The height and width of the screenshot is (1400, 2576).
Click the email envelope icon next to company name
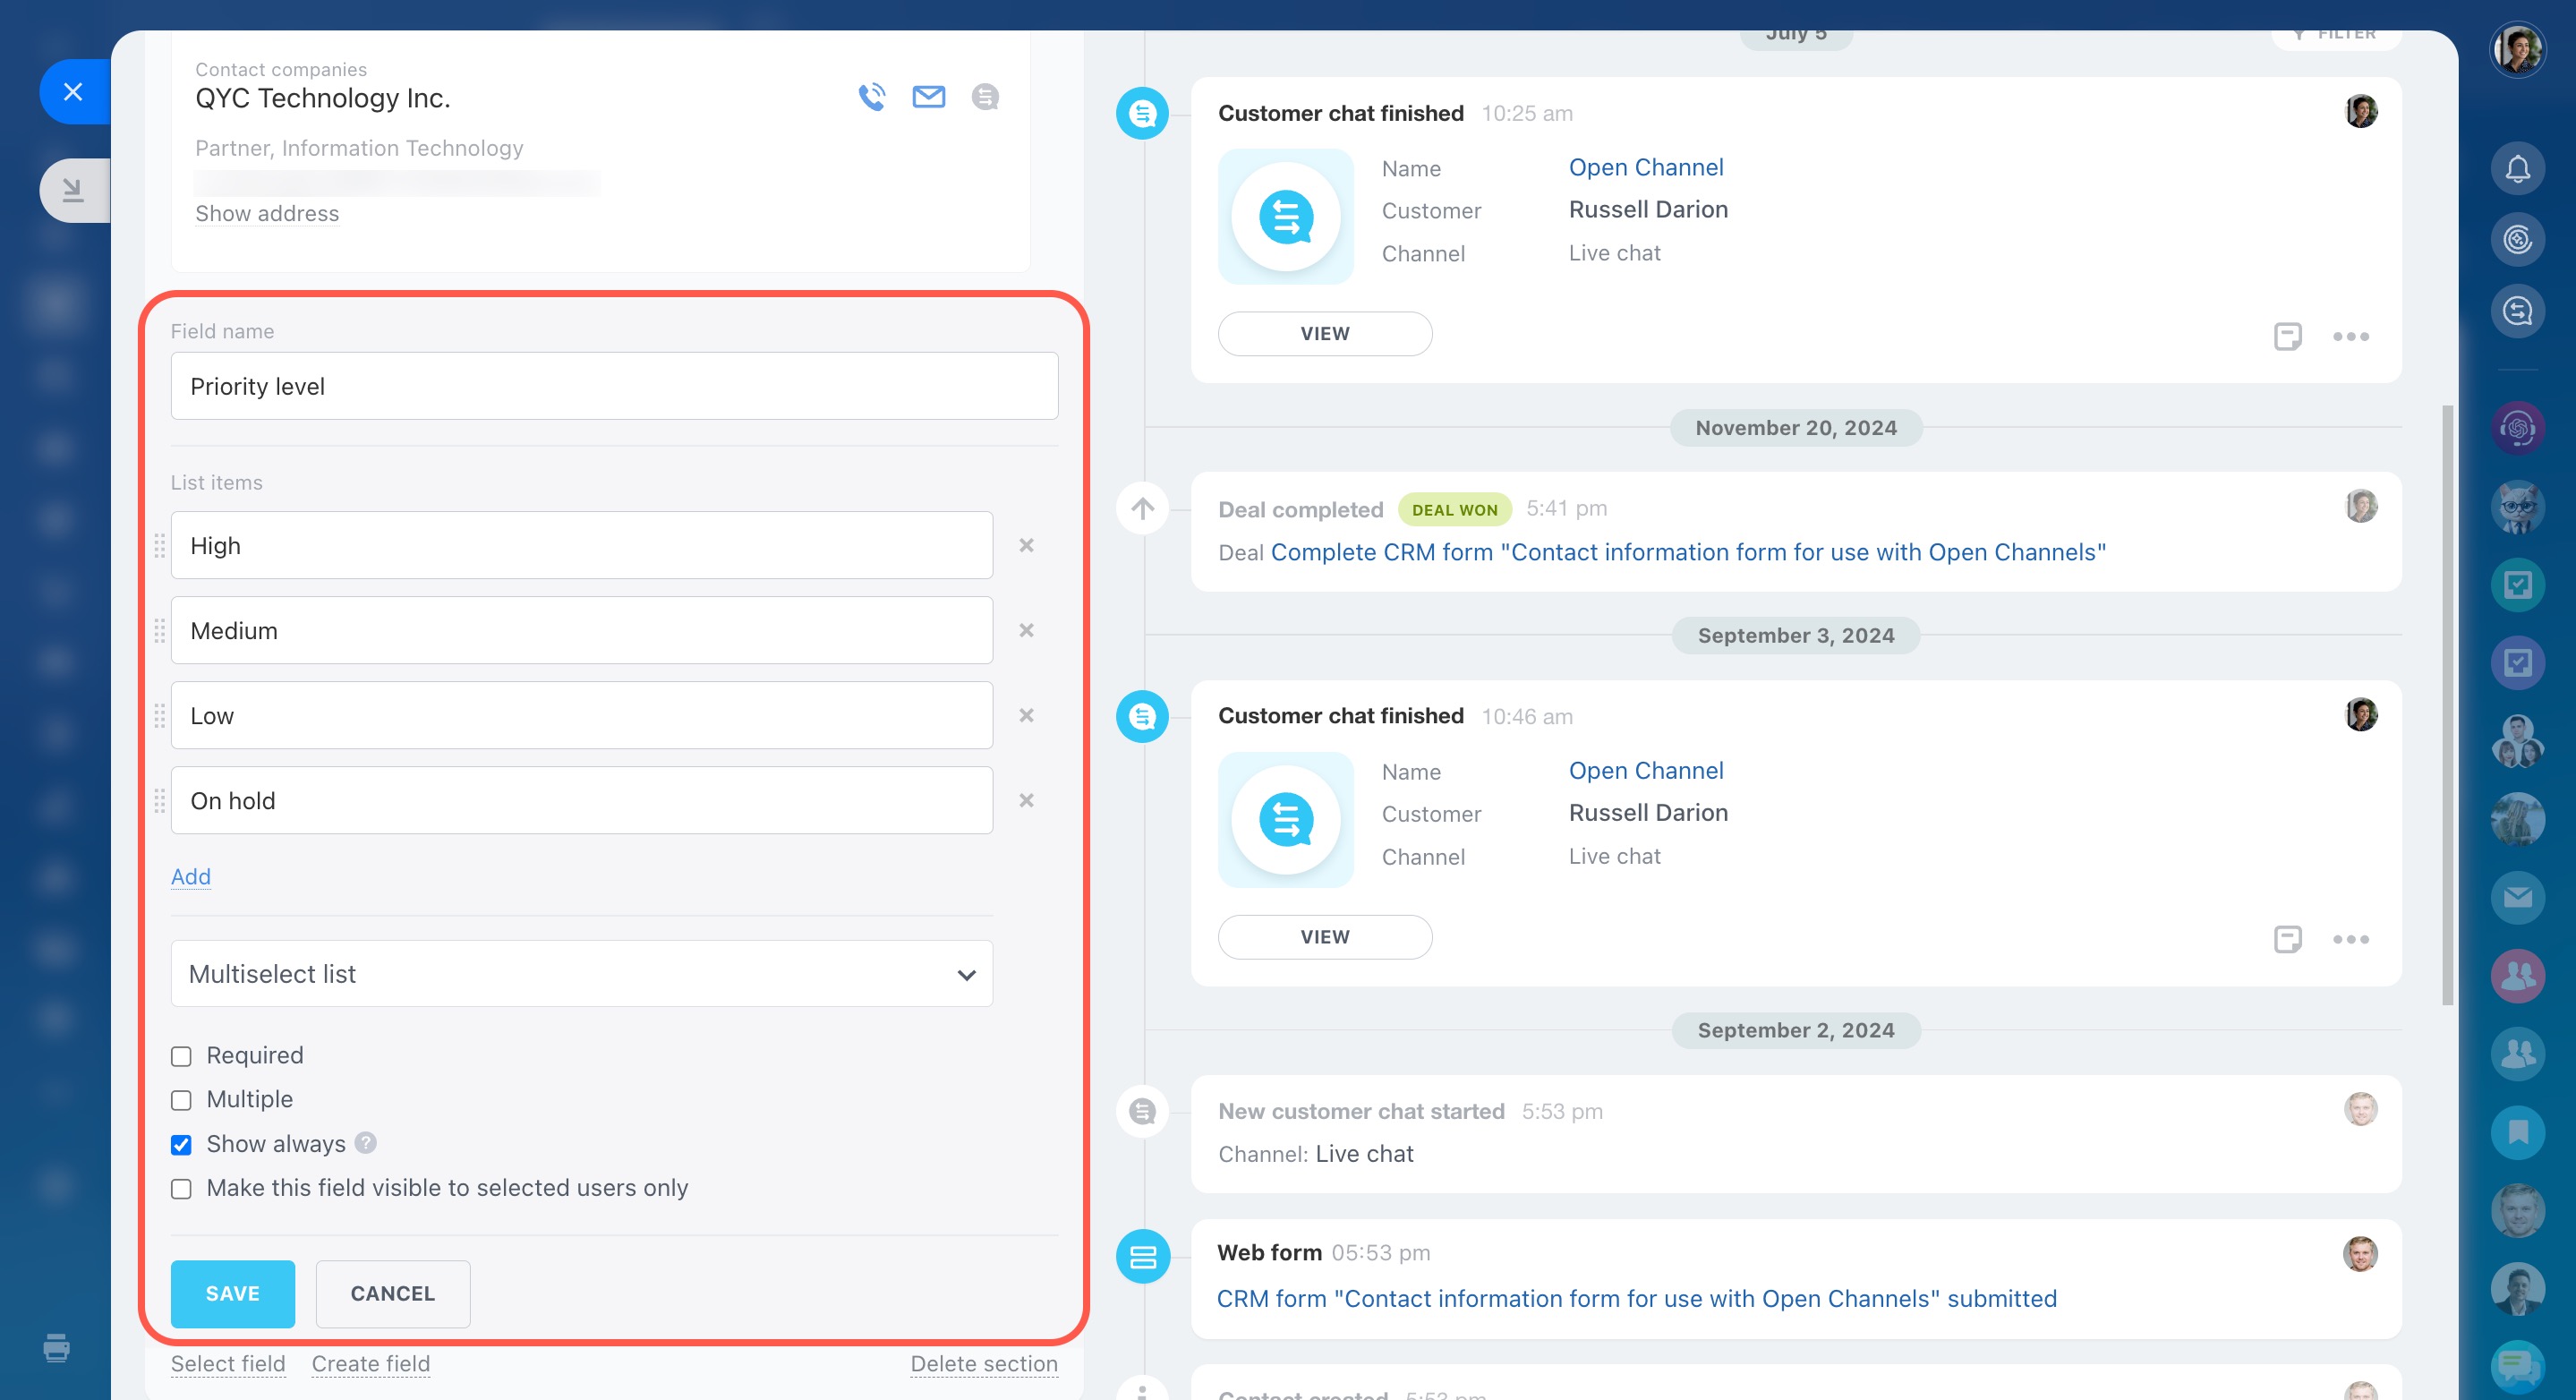click(928, 97)
